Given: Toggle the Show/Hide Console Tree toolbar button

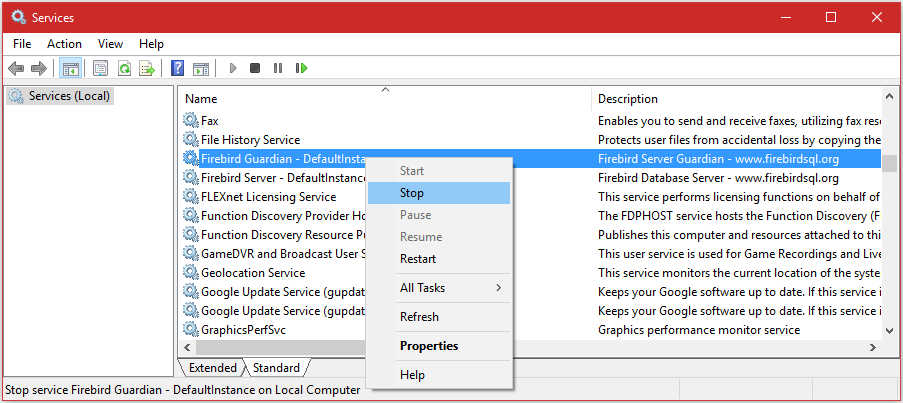Looking at the screenshot, I should pyautogui.click(x=70, y=68).
